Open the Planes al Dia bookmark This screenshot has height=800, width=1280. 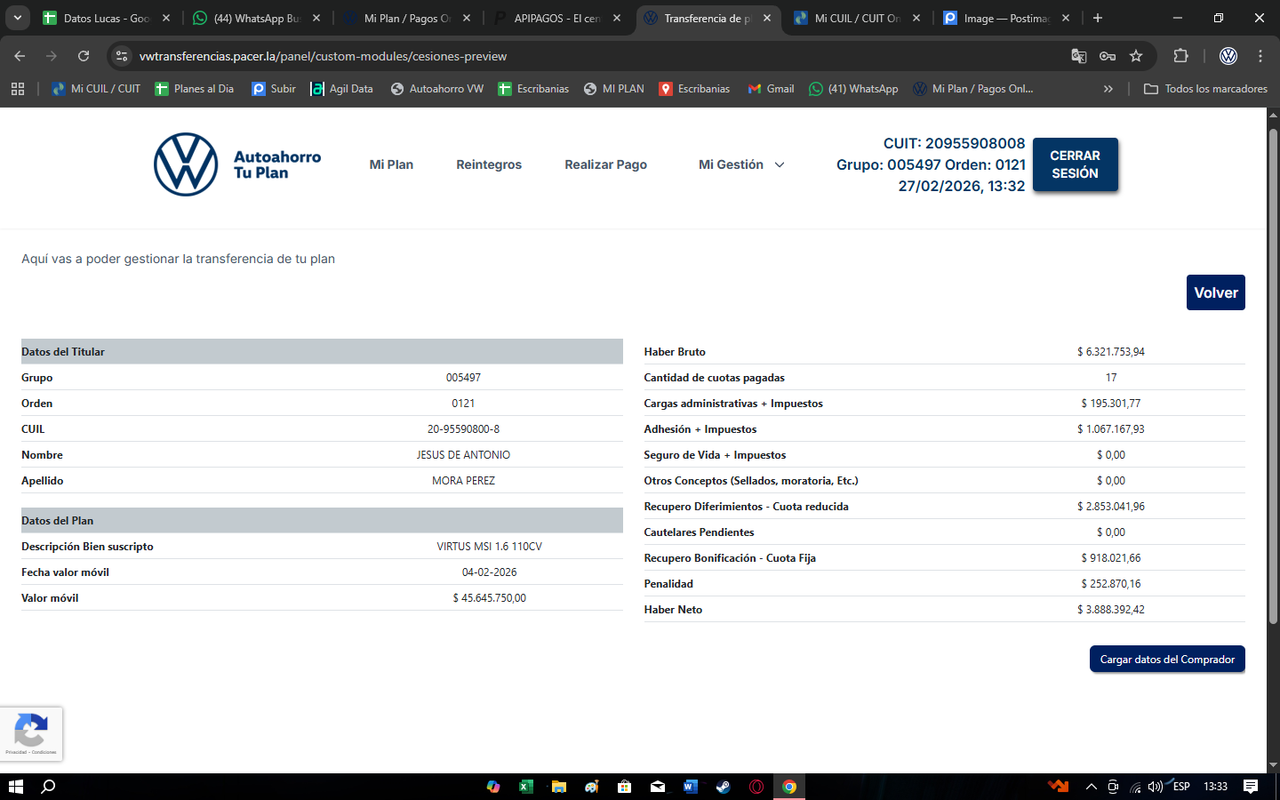[194, 88]
